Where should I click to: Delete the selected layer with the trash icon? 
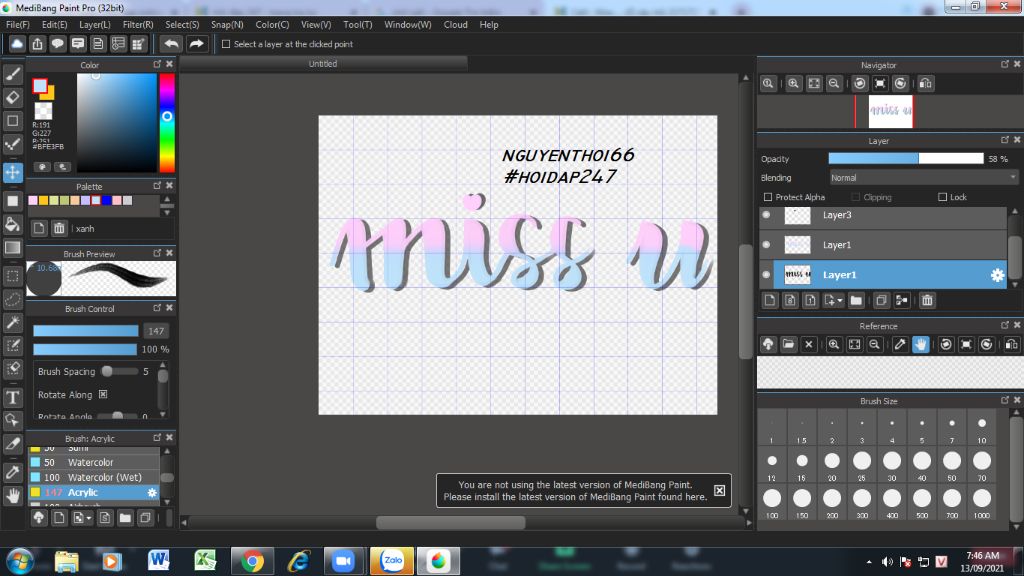927,300
